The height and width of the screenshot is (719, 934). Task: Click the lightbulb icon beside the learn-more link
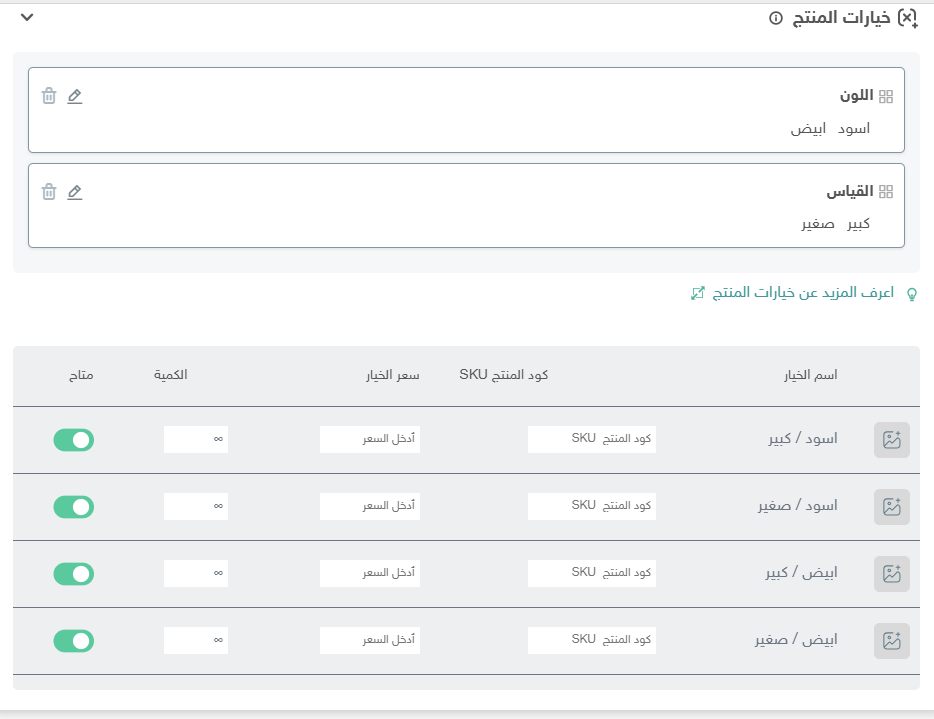pos(911,294)
